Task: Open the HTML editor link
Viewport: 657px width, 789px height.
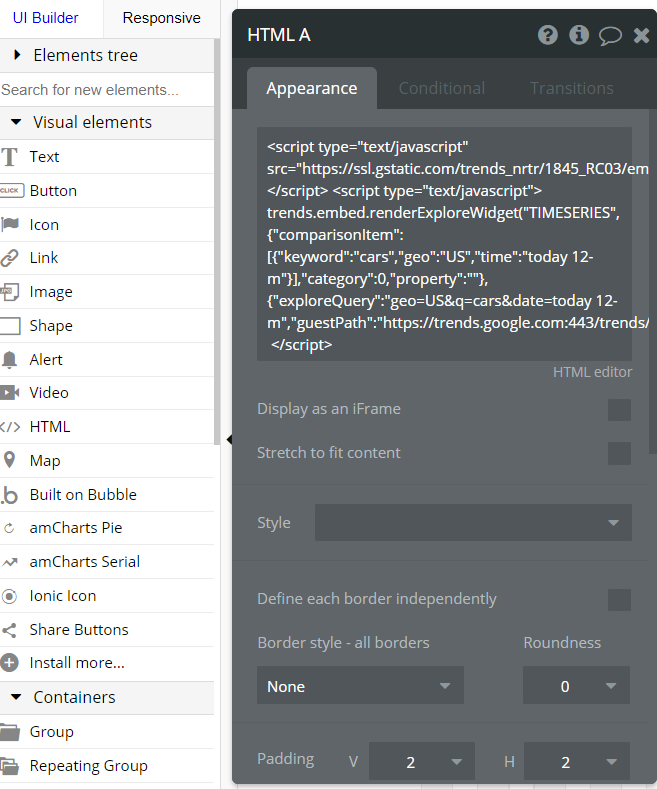Action: [x=592, y=372]
